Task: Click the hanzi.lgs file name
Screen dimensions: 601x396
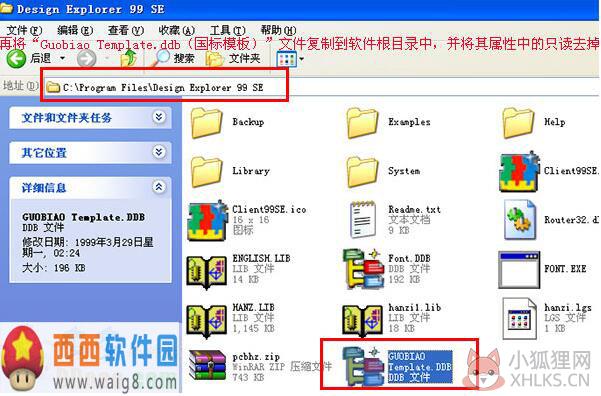Action: click(x=568, y=307)
